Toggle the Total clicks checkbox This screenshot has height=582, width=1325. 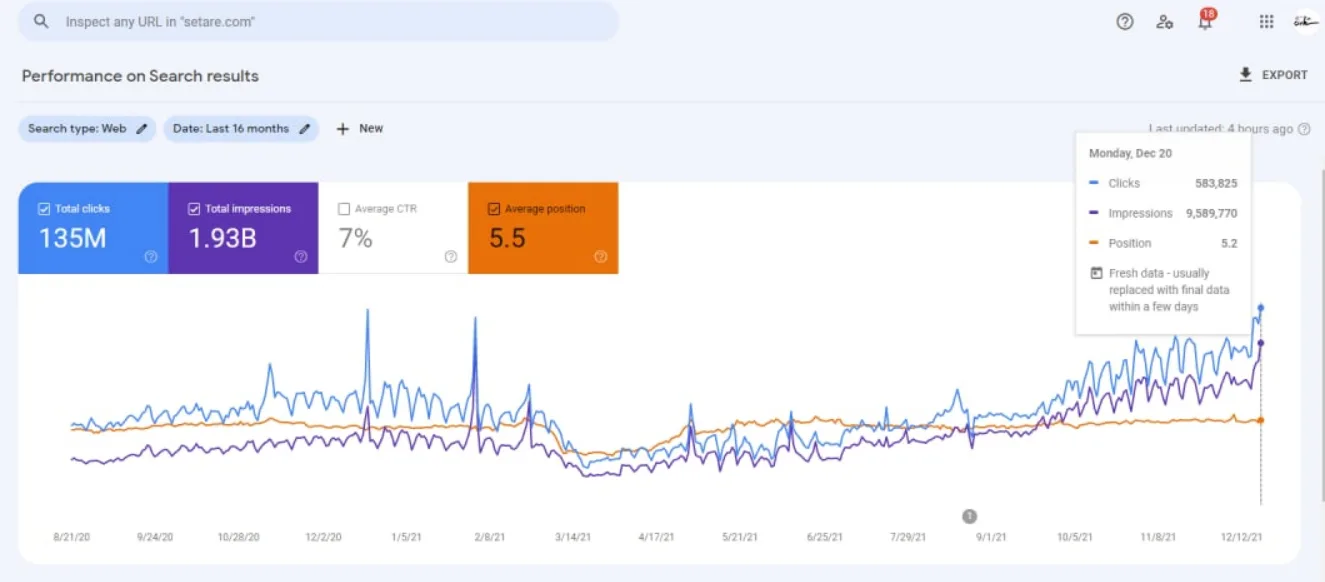tap(43, 209)
